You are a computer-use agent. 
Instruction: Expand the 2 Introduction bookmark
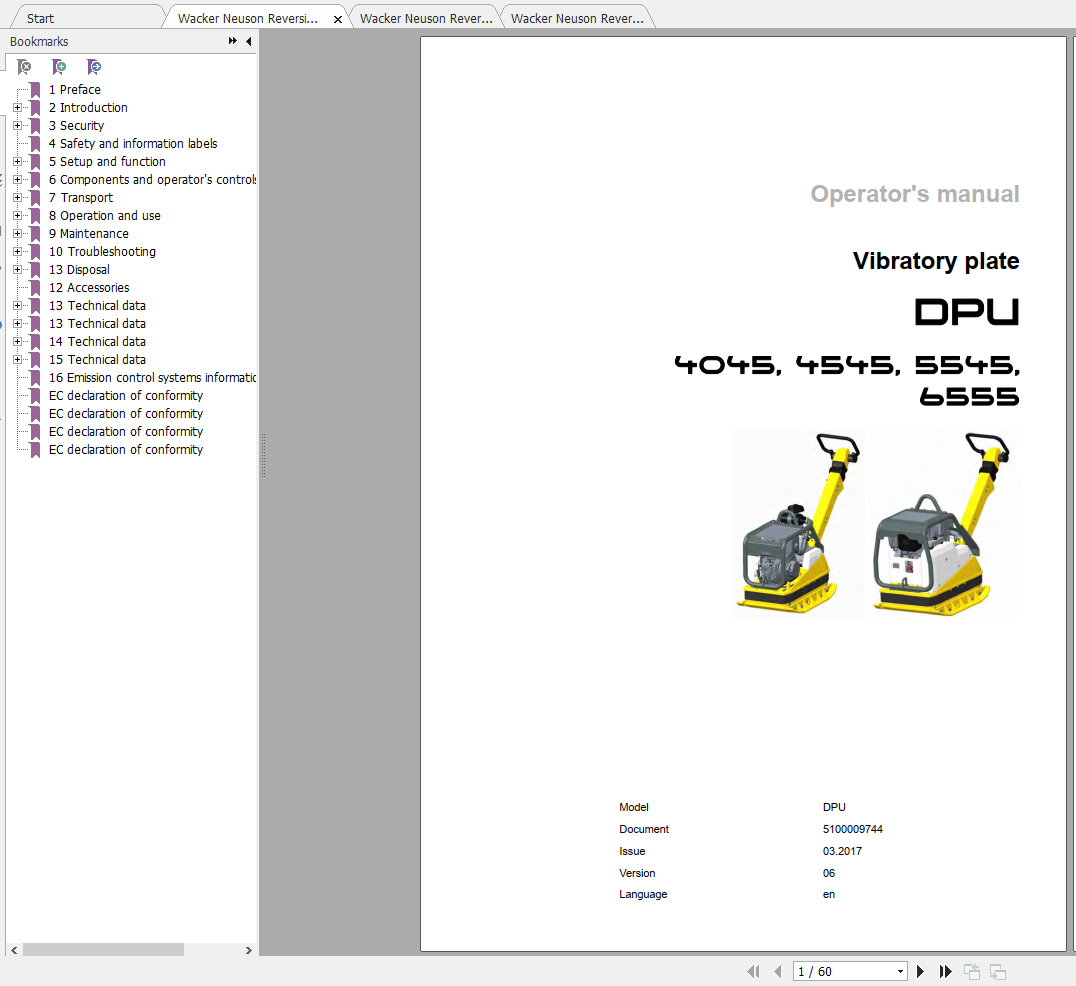17,108
